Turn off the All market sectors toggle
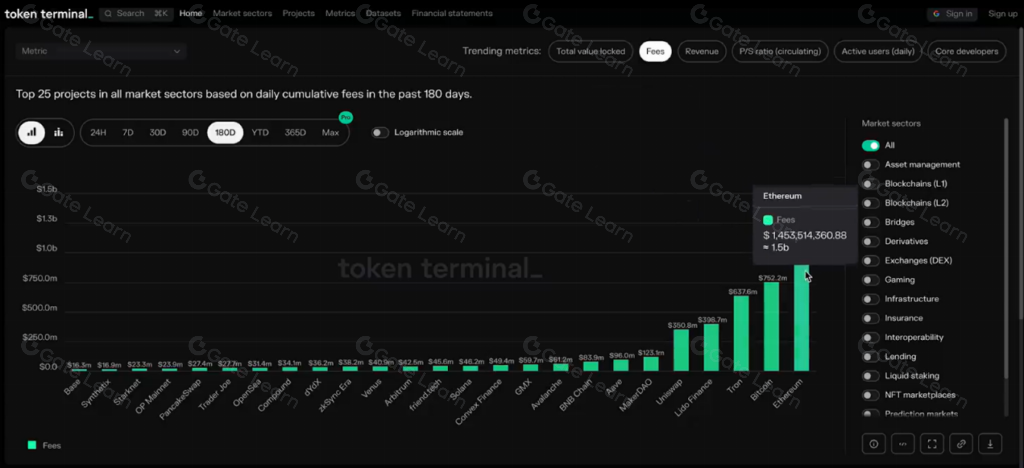The width and height of the screenshot is (1024, 468). pos(871,145)
